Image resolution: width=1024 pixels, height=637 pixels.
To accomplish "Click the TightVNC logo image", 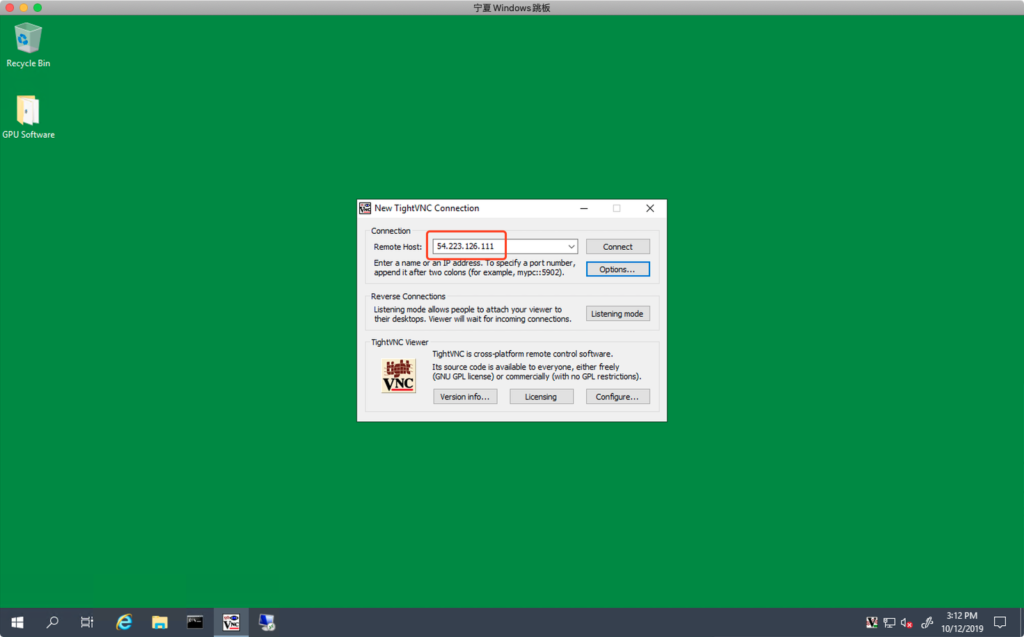I will point(398,376).
